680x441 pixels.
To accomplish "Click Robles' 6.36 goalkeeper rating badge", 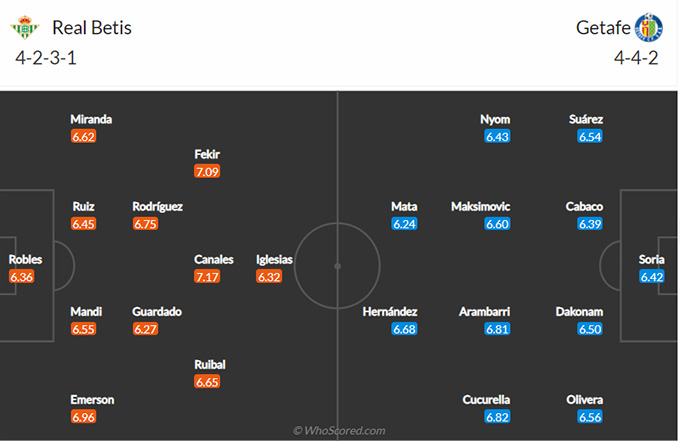I will click(x=21, y=276).
